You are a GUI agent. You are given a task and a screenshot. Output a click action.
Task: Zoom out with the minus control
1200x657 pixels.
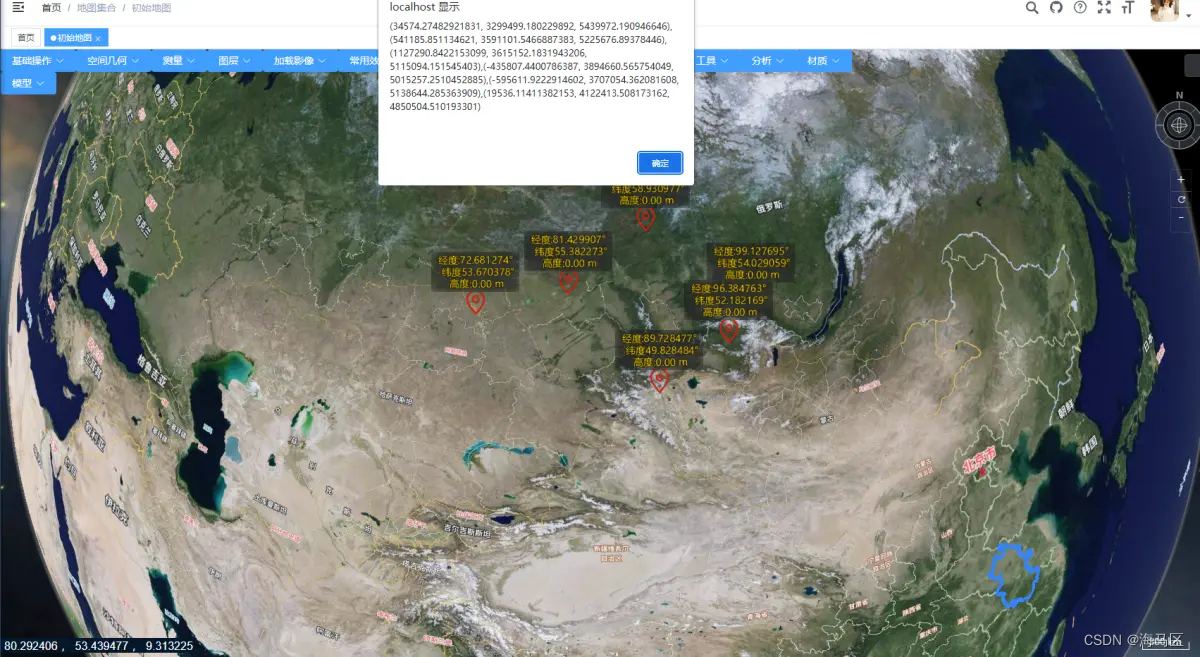pyautogui.click(x=1181, y=217)
